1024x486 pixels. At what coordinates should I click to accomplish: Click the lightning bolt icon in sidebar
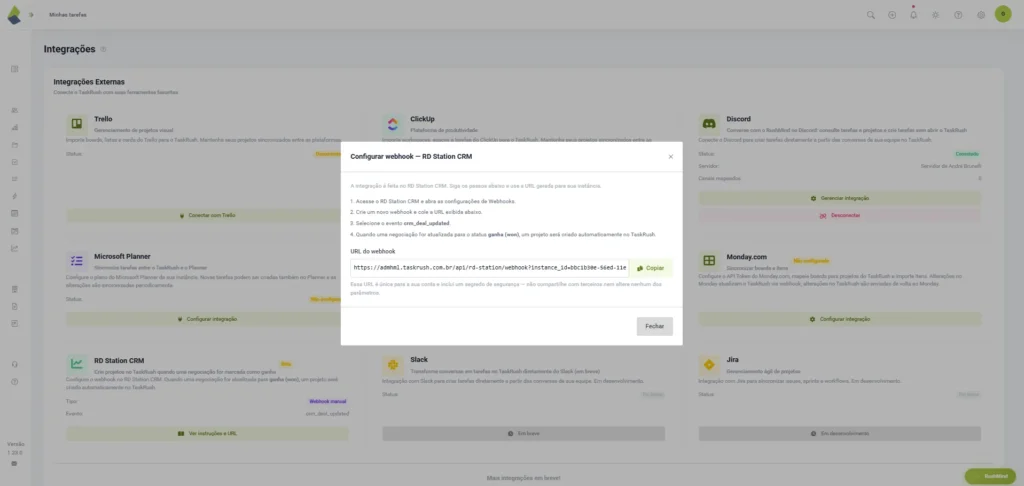click(14, 196)
